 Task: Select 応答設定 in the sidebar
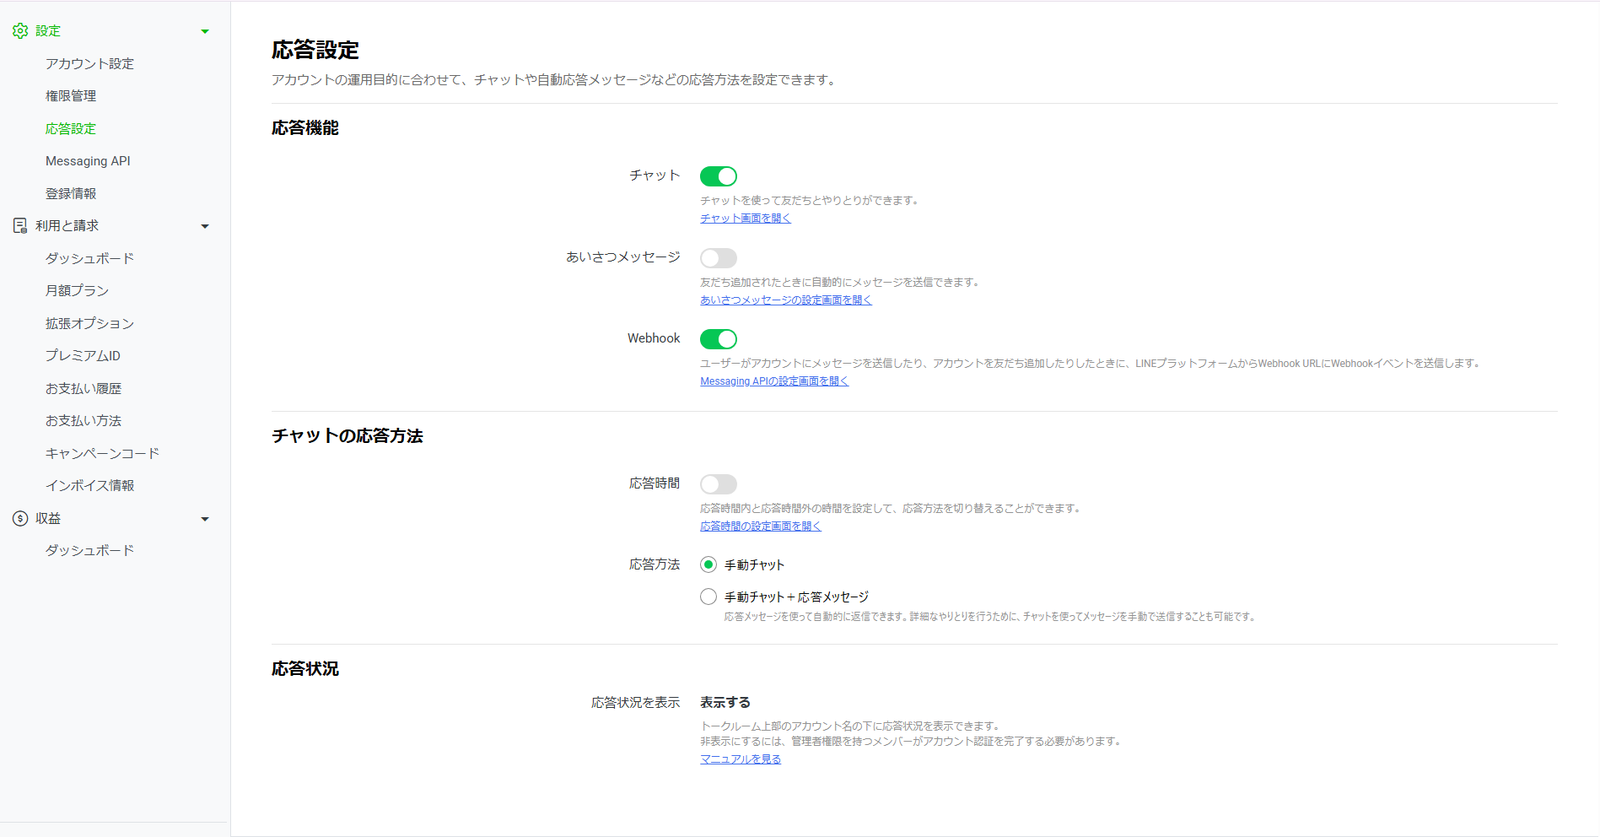coord(71,128)
